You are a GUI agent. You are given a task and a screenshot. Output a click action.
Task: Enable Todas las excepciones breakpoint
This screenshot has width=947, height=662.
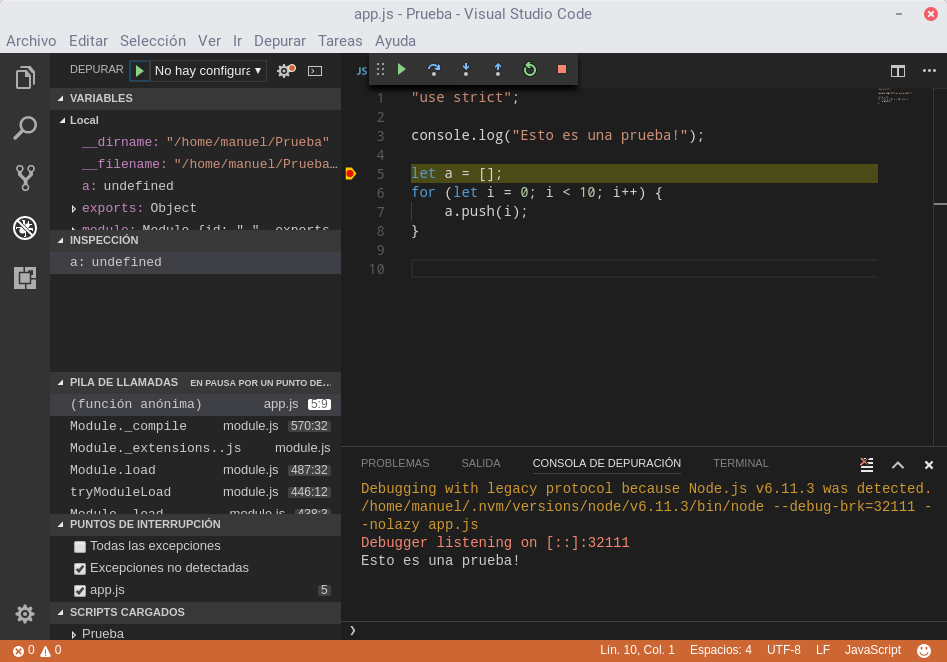80,547
